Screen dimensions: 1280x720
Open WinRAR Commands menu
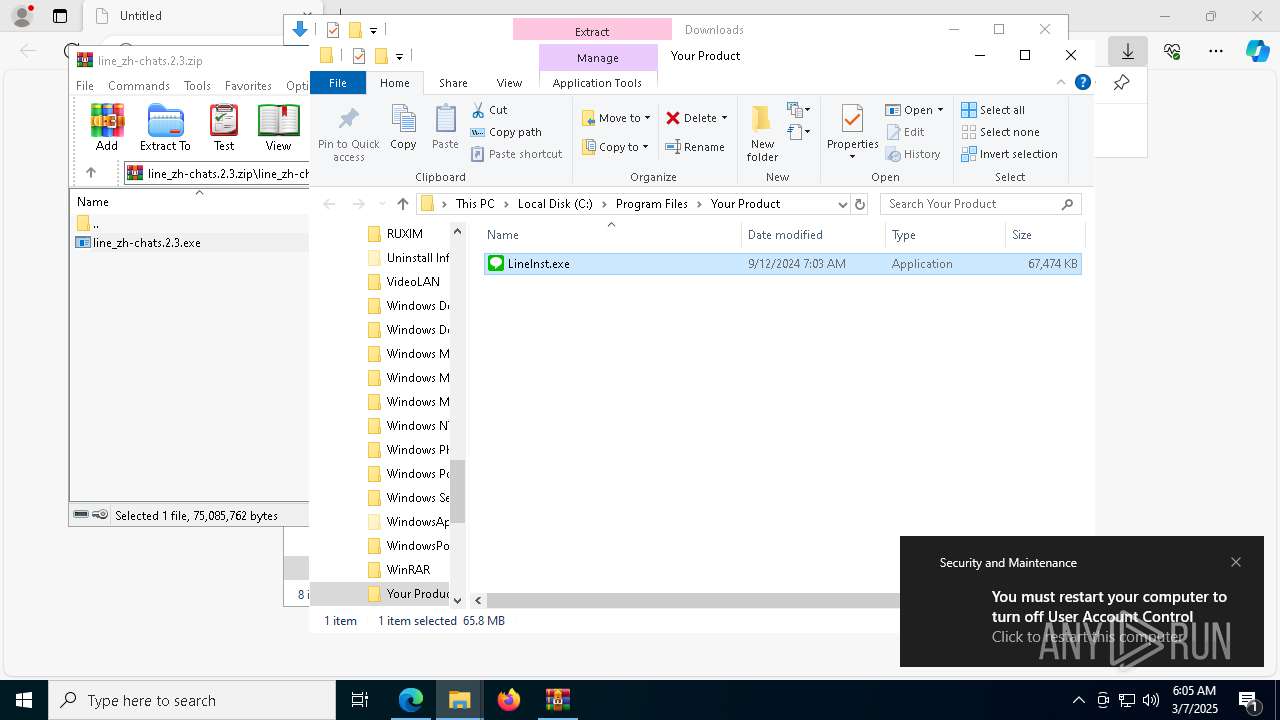(139, 86)
